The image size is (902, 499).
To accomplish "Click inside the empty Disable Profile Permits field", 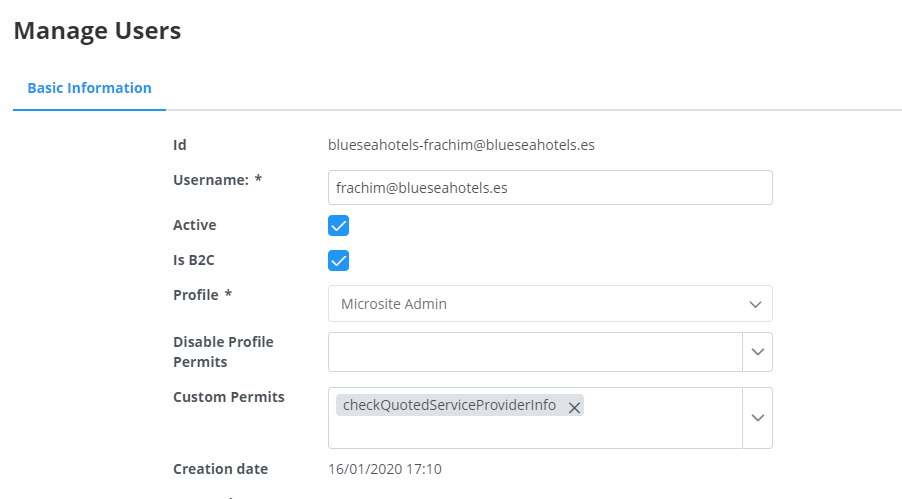I will [x=535, y=352].
